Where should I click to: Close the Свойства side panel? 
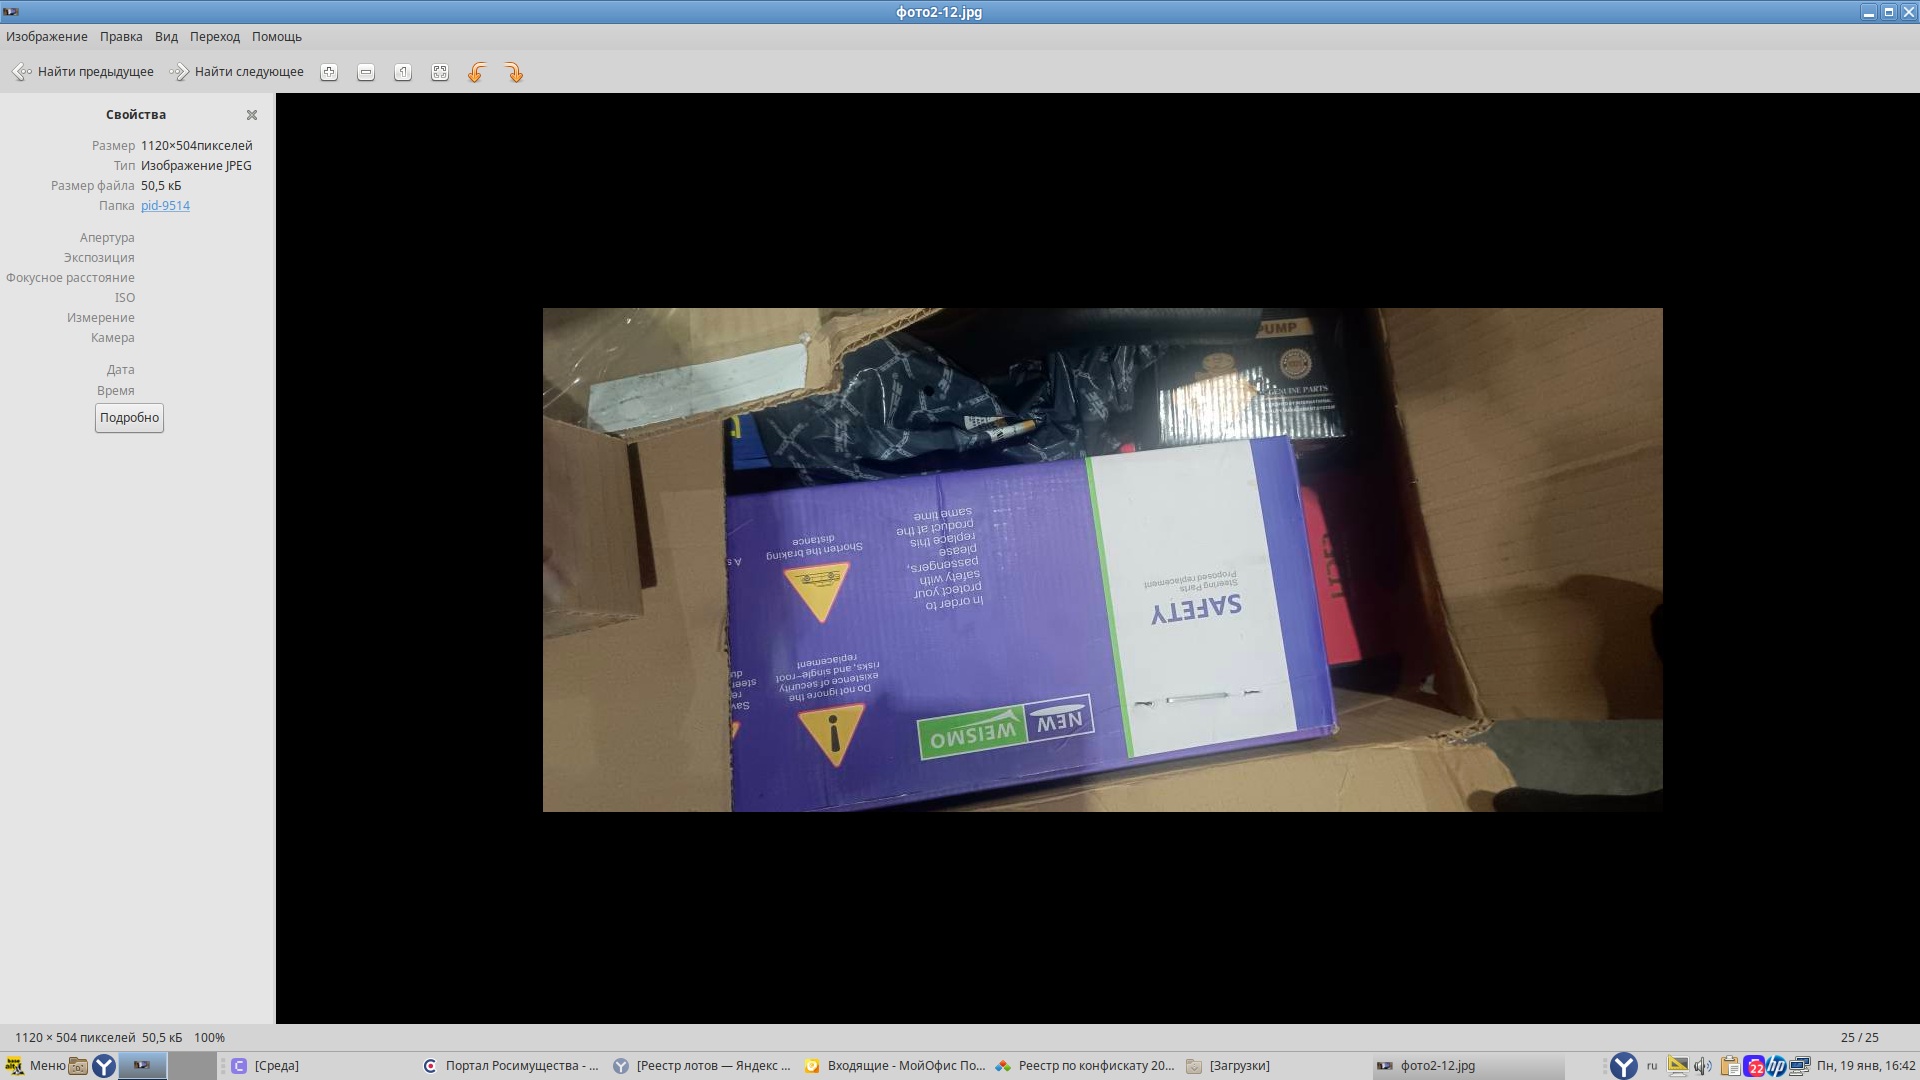(252, 115)
